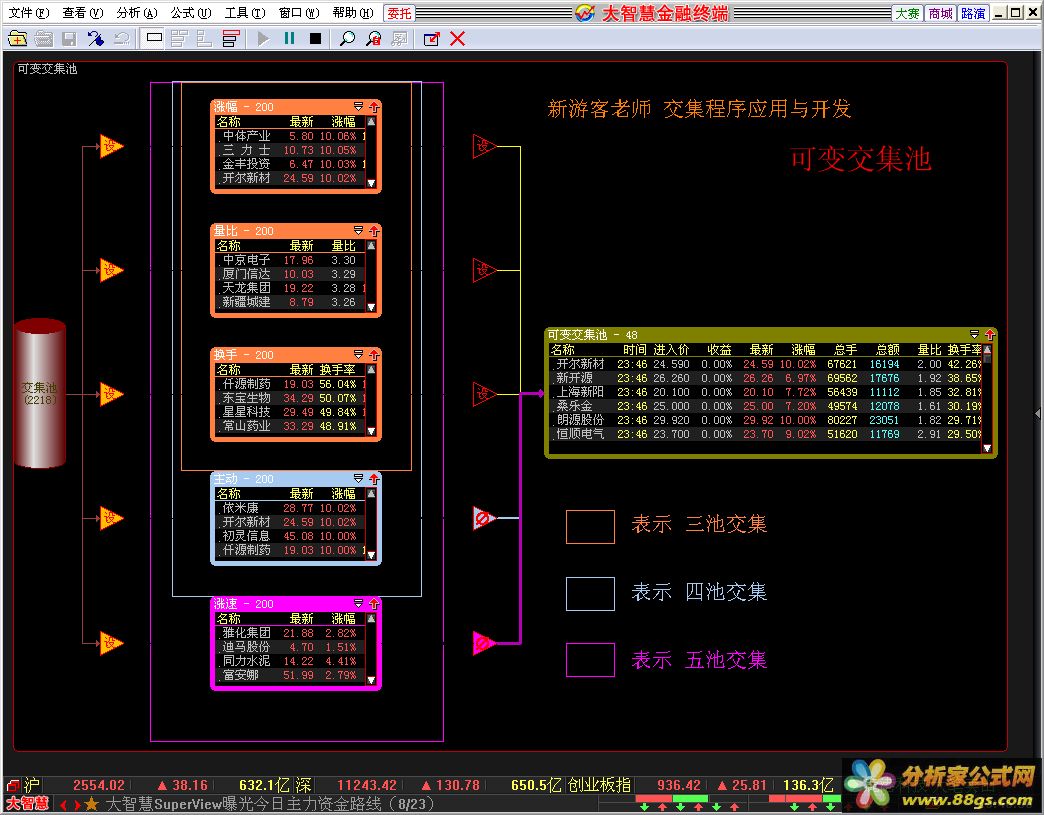
Task: Click scroll-up arrow in 换手 - 200 panel
Action: pos(372,370)
